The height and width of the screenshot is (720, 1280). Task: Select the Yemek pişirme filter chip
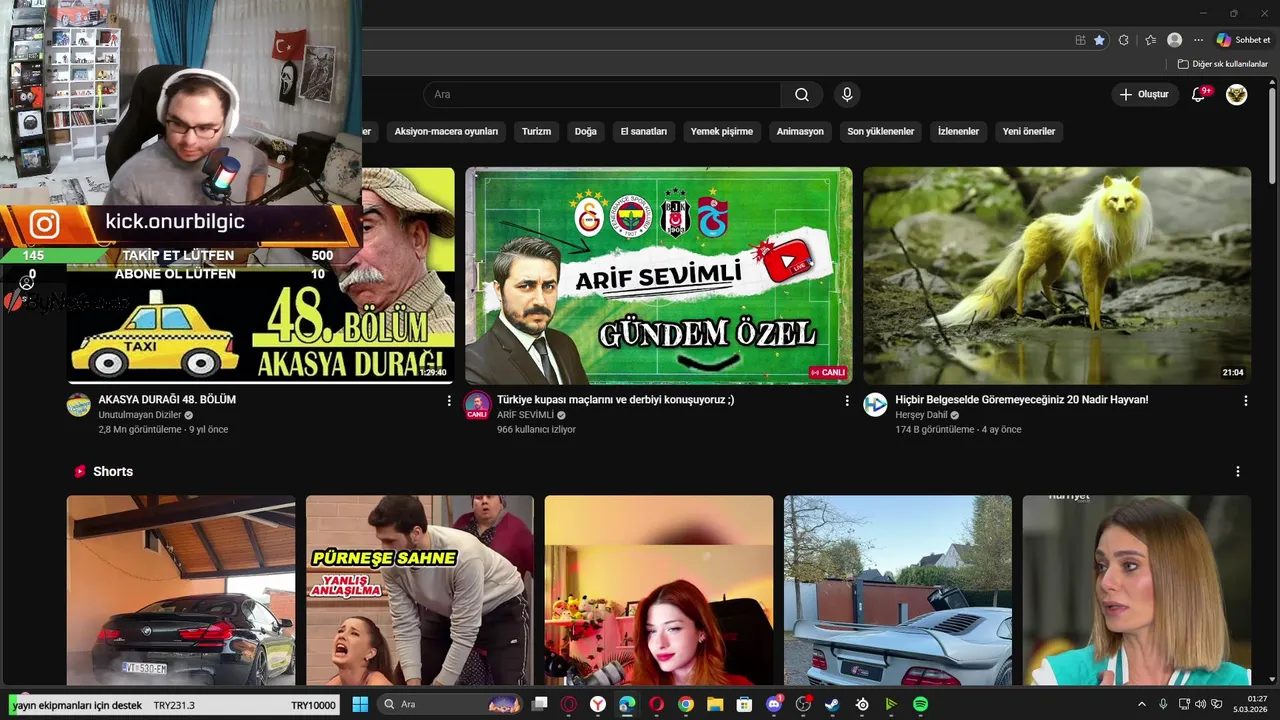722,131
